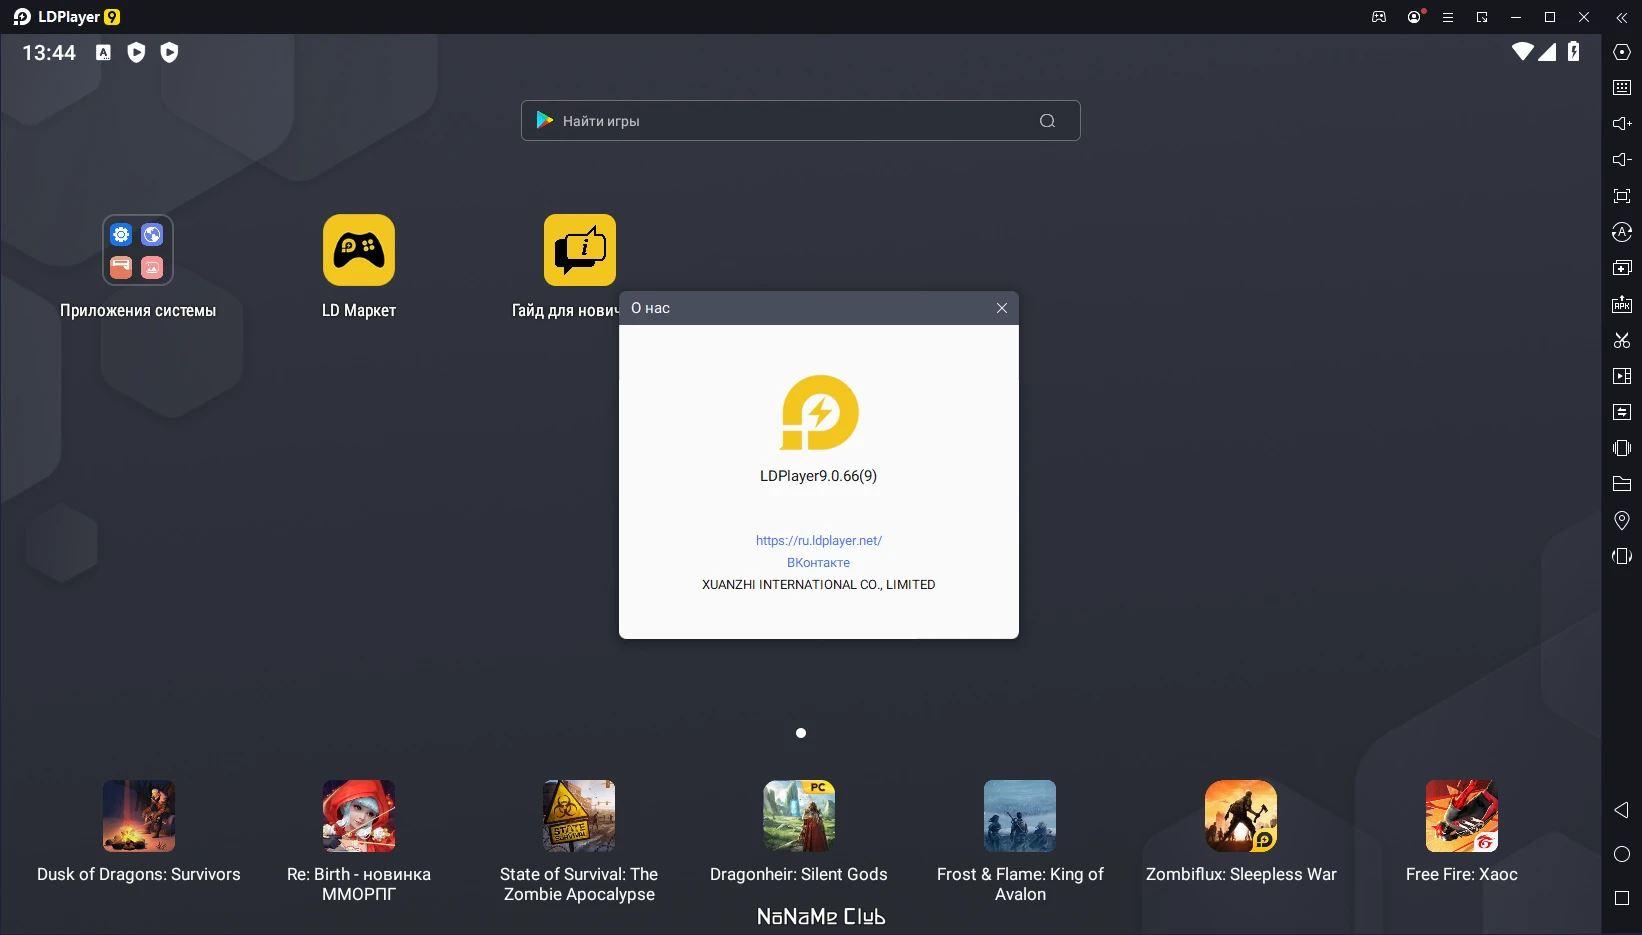Click 'XUANZHI INTERNATIONAL CO., LIMITED' text
Screen dimensions: 1642x935
pos(819,584)
